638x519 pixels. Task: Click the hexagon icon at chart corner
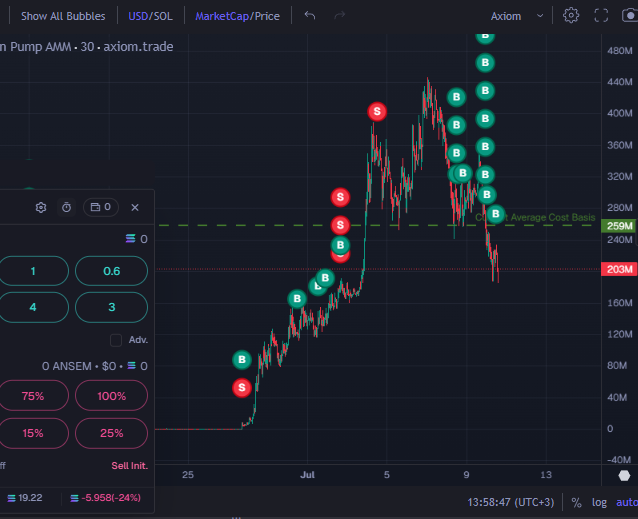(624, 475)
